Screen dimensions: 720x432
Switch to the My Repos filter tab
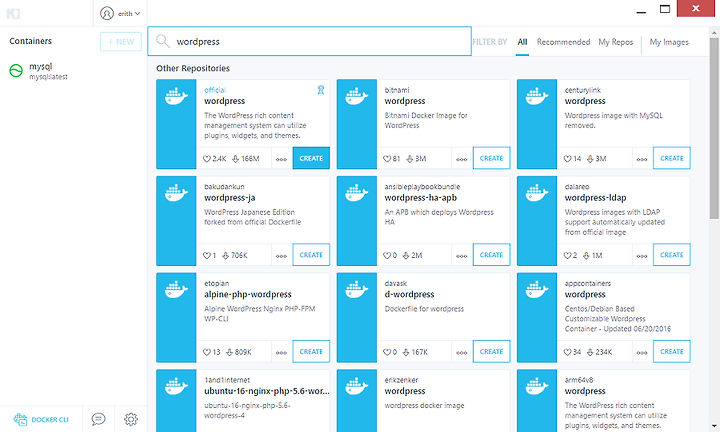[x=615, y=42]
